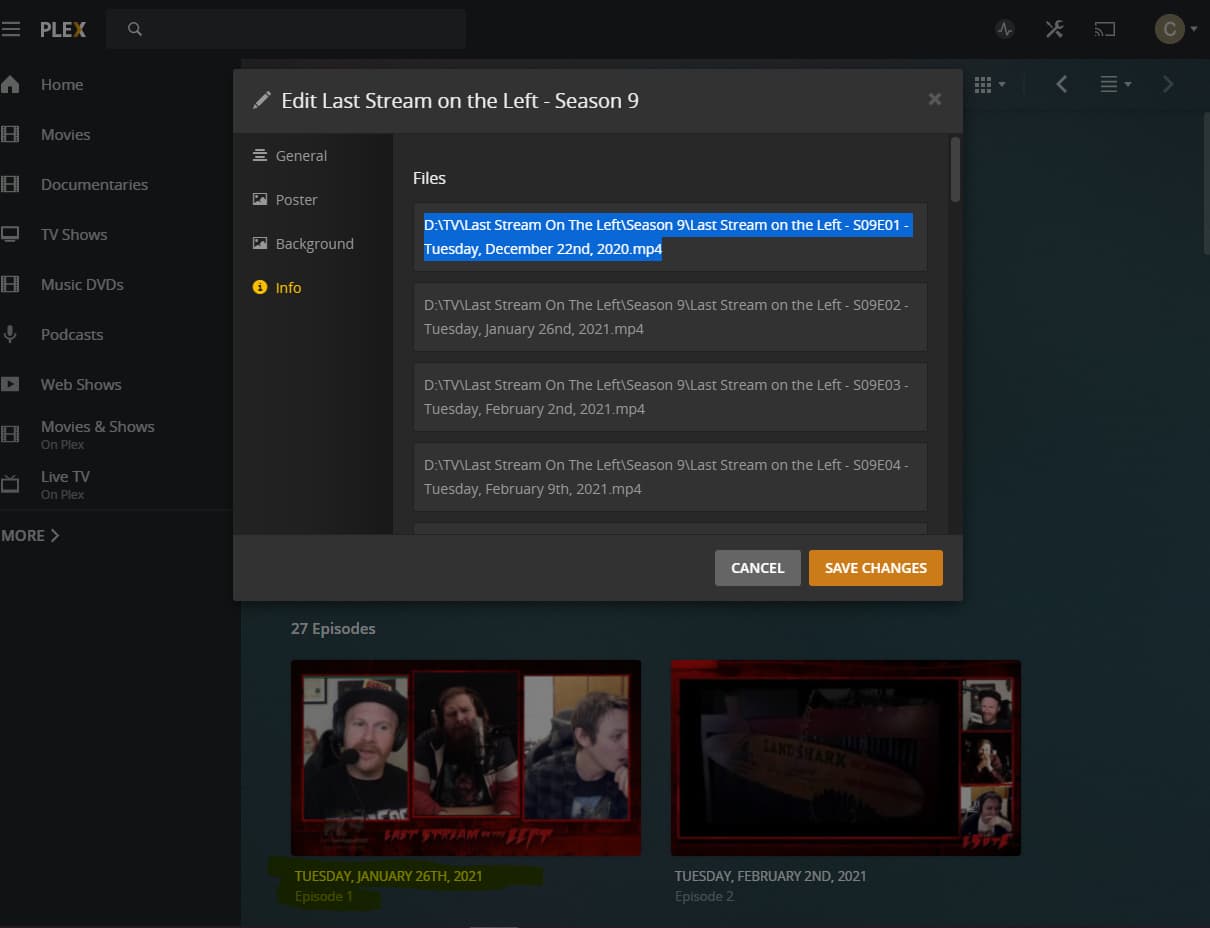Click the Cancel button
The image size is (1210, 928).
[x=757, y=568]
